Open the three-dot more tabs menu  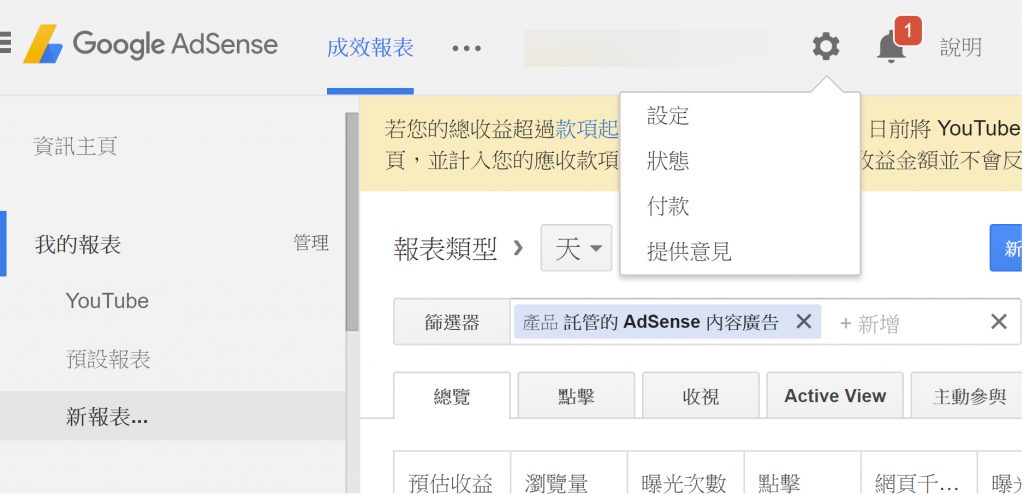coord(467,48)
